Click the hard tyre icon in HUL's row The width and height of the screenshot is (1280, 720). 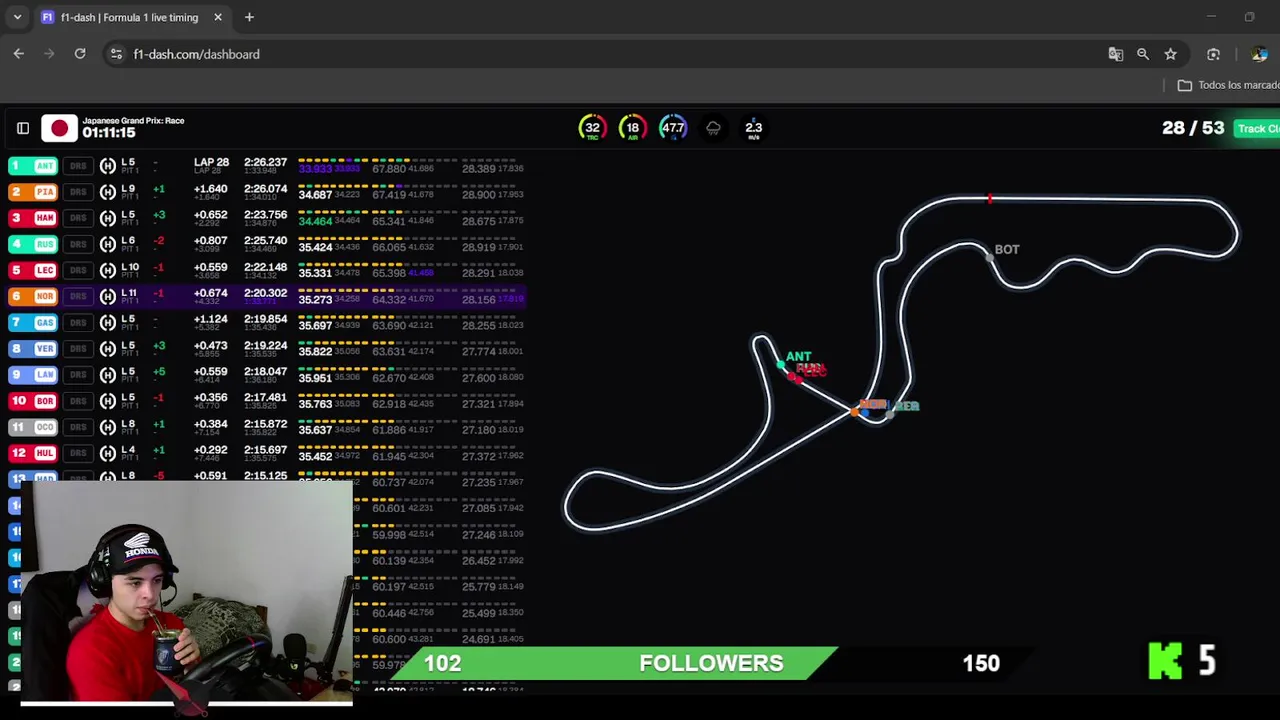(108, 453)
